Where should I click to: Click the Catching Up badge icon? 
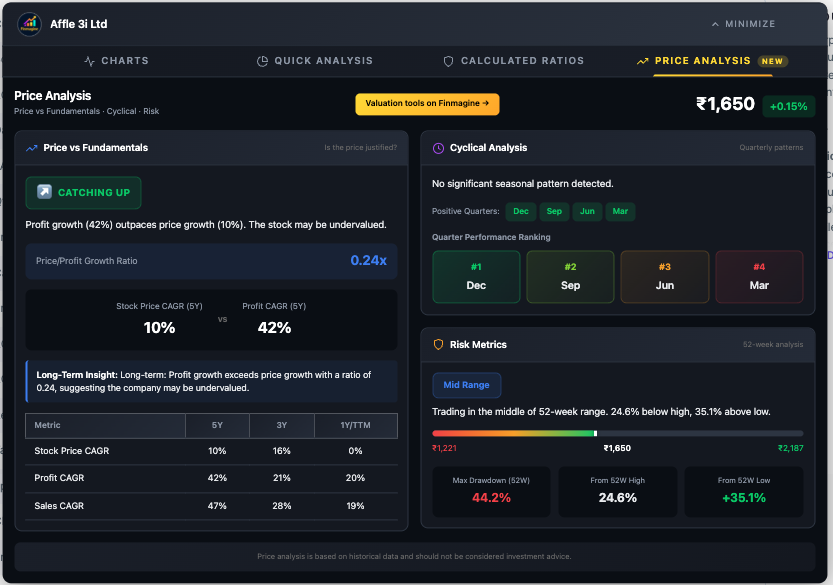coord(44,192)
